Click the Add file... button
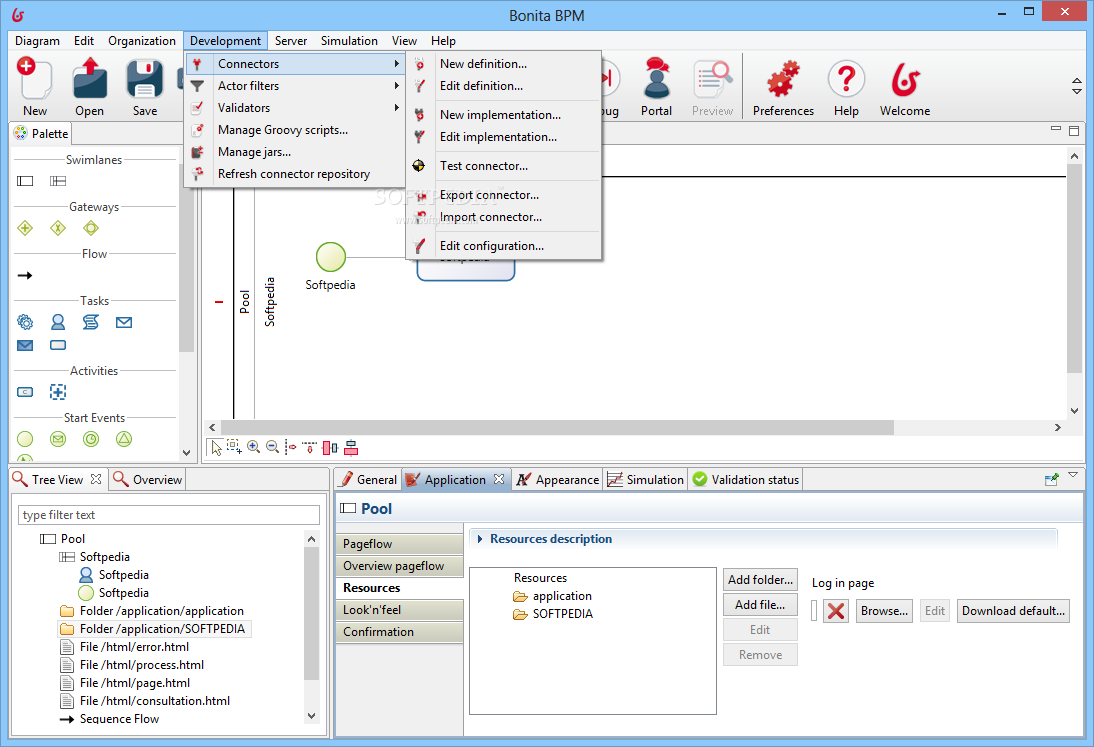The width and height of the screenshot is (1094, 747). [x=760, y=605]
